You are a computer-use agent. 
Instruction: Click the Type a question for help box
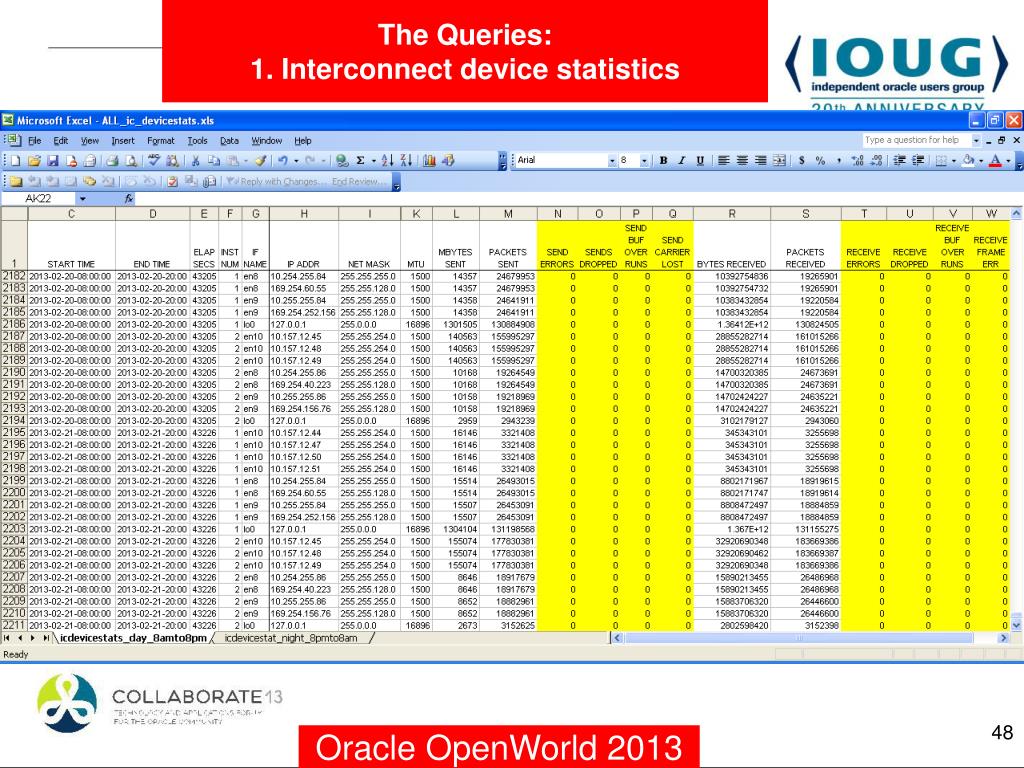(x=916, y=140)
